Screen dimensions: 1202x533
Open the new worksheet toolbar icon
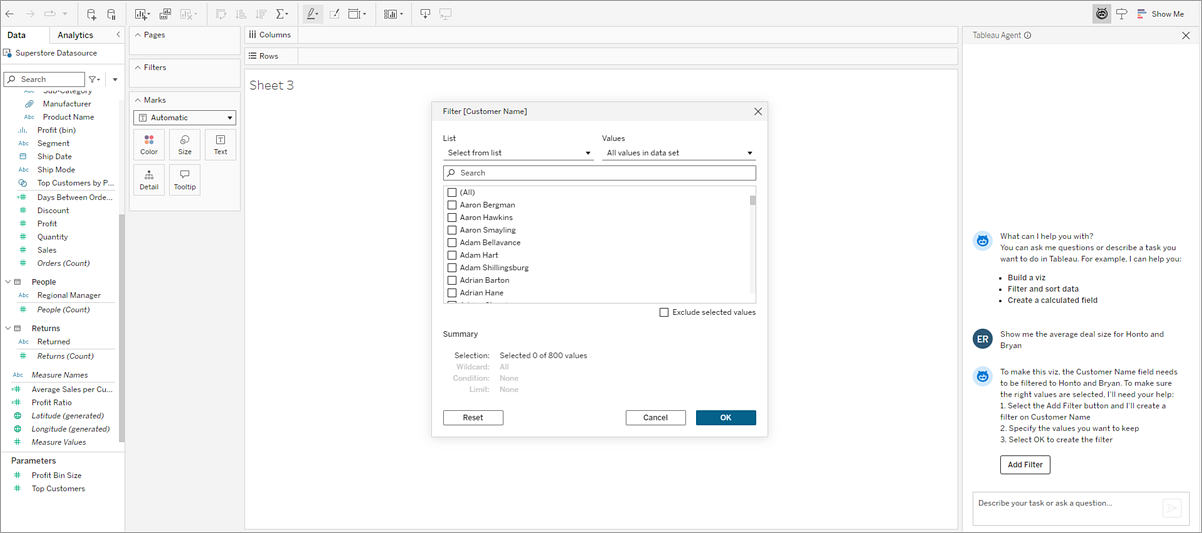coord(141,14)
